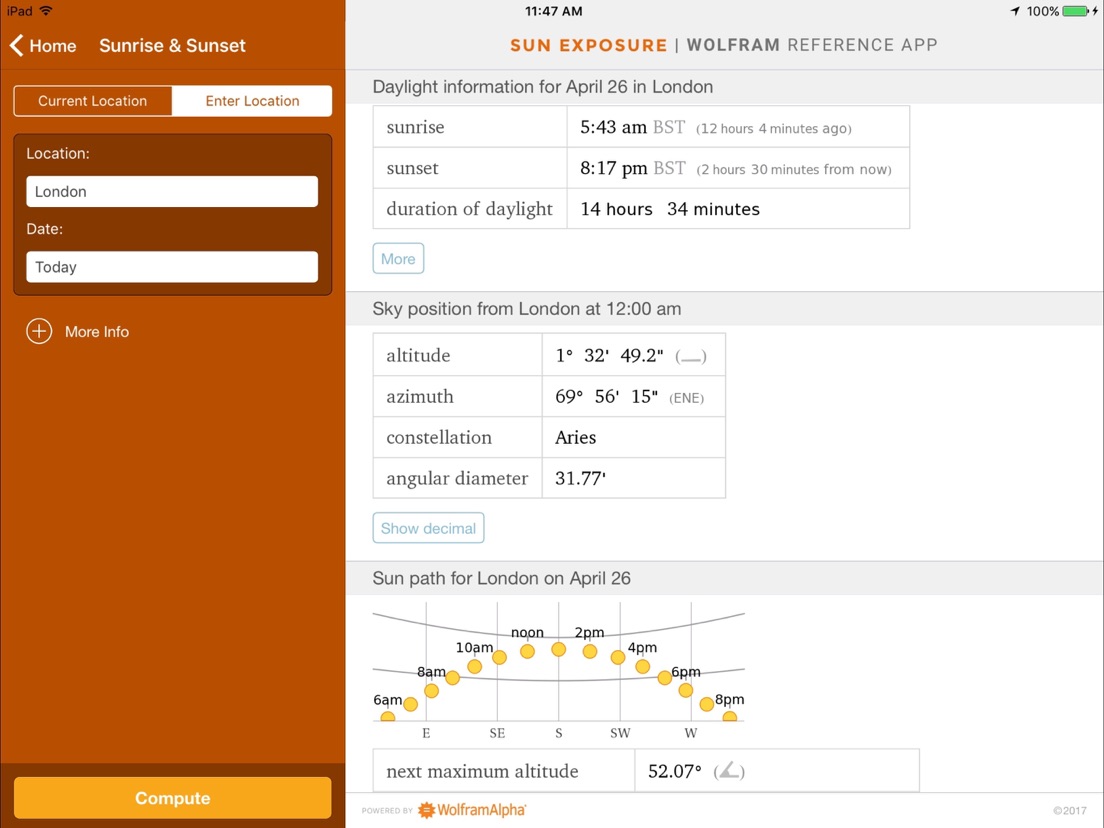Screen dimensions: 1104x828
Task: Tap the altitude horizon symbol icon
Action: (x=691, y=357)
